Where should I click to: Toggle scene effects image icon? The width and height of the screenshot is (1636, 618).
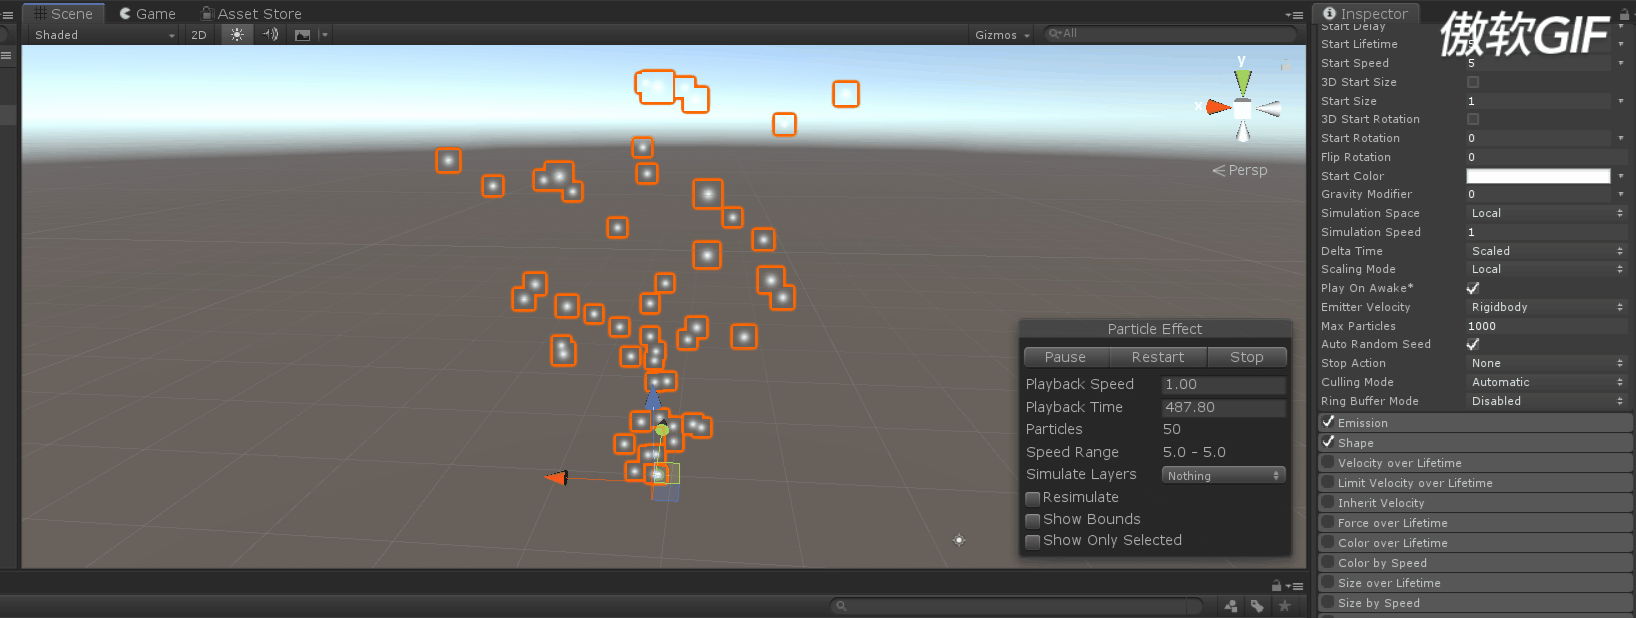(x=302, y=34)
